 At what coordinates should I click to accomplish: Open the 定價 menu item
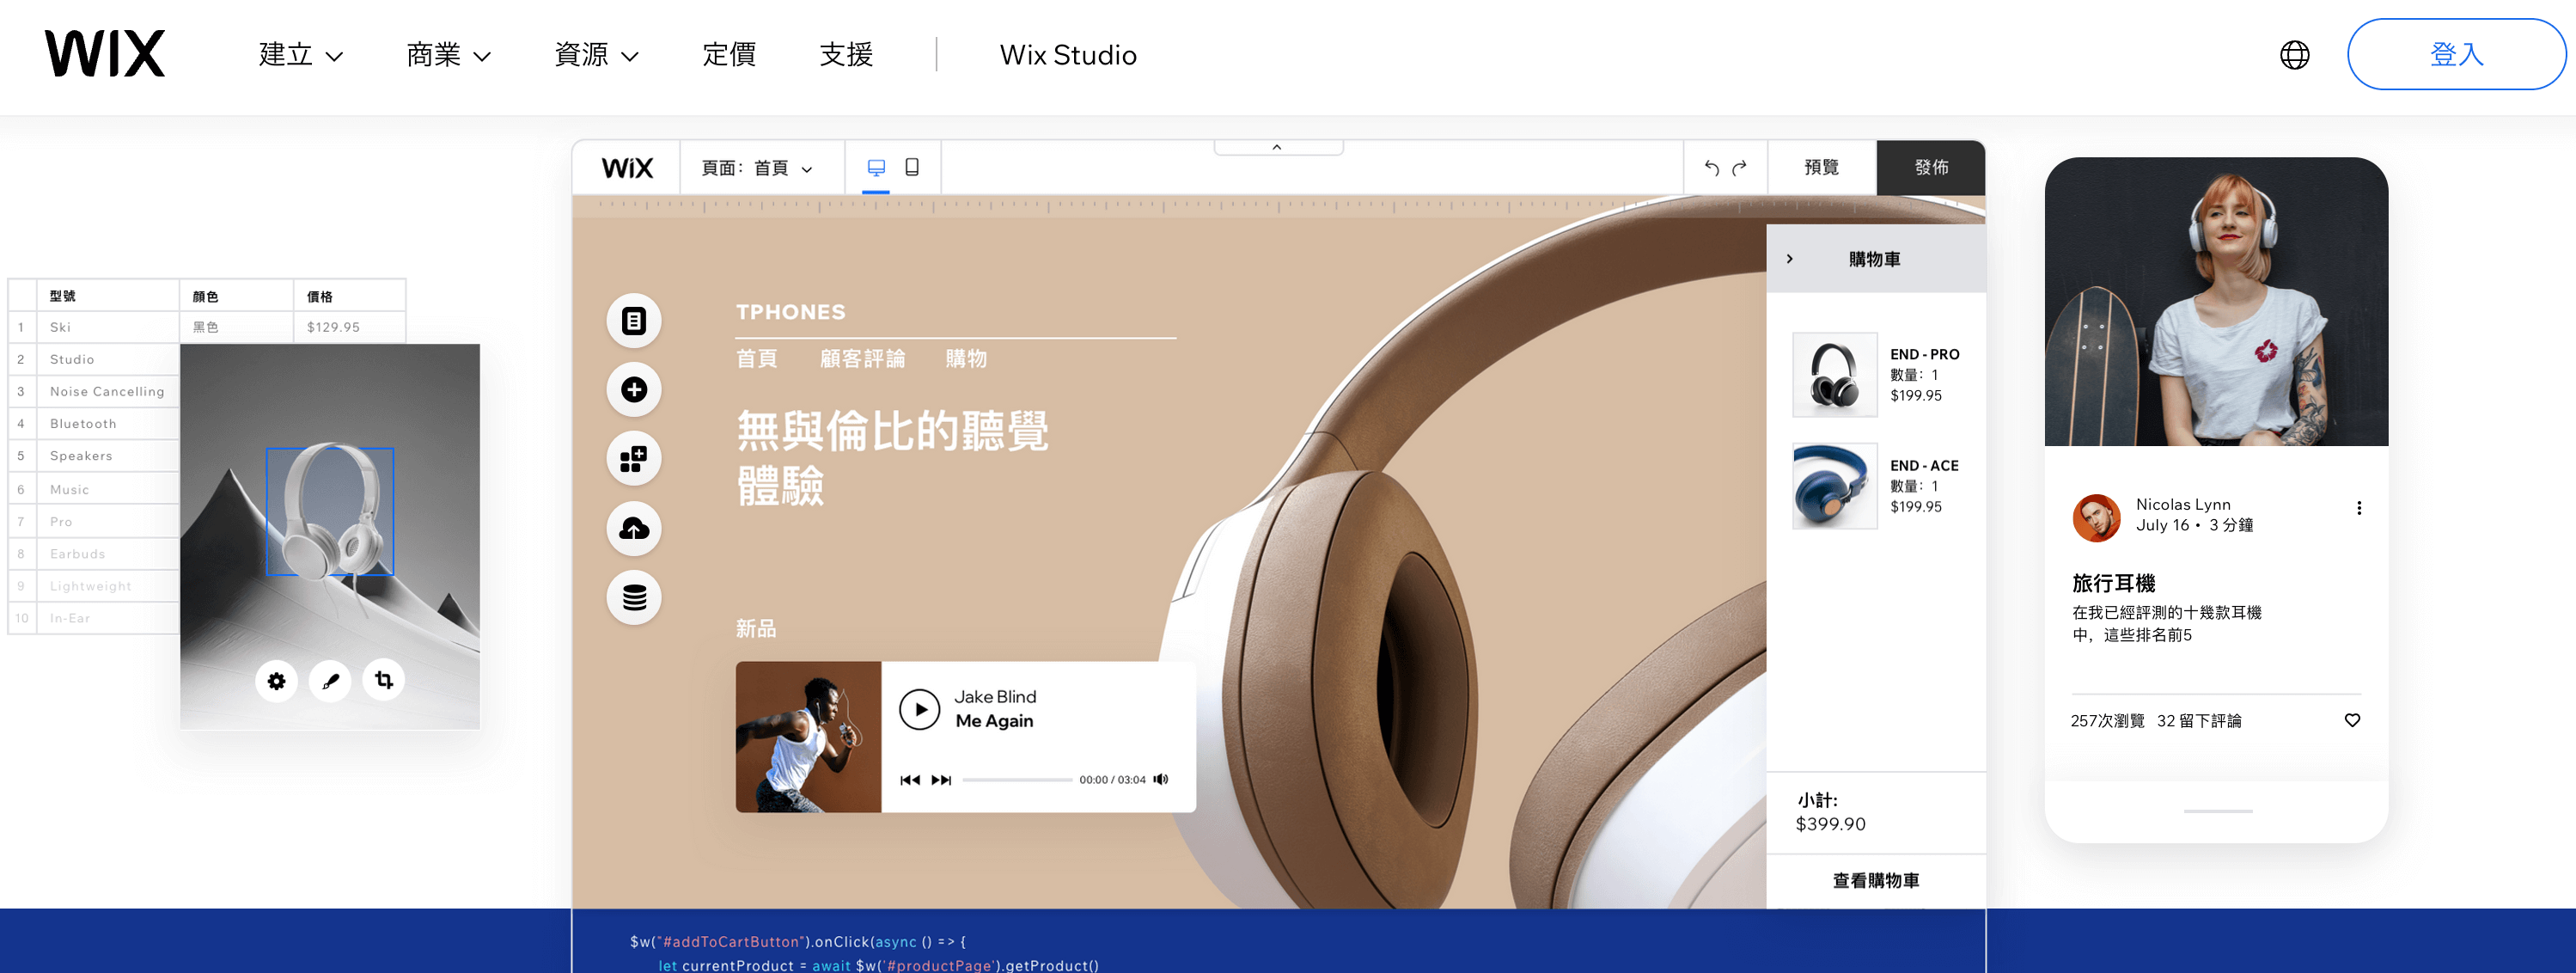(728, 55)
